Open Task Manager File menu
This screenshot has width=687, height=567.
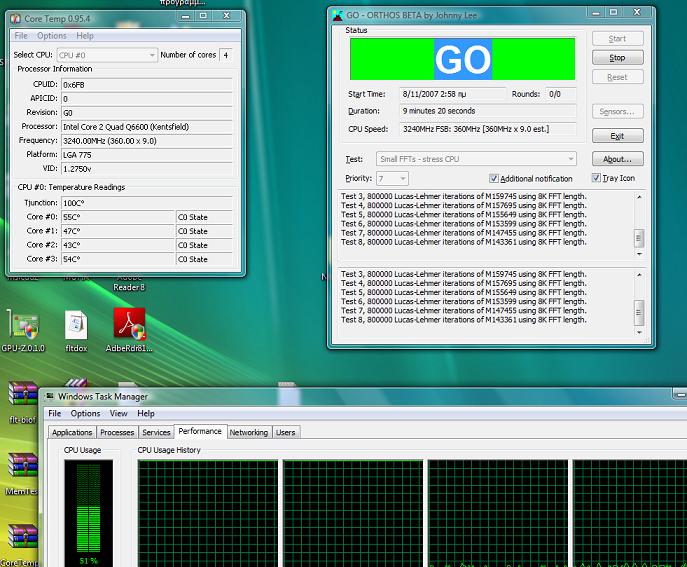pyautogui.click(x=55, y=414)
